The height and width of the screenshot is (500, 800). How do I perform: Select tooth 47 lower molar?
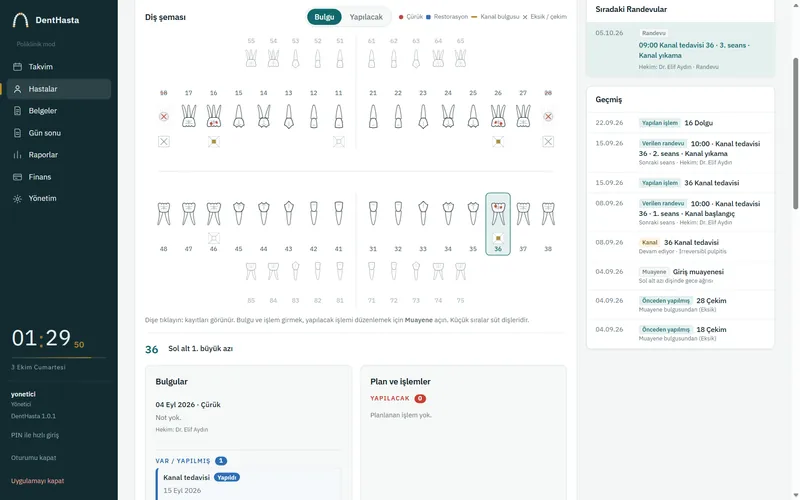(x=189, y=213)
